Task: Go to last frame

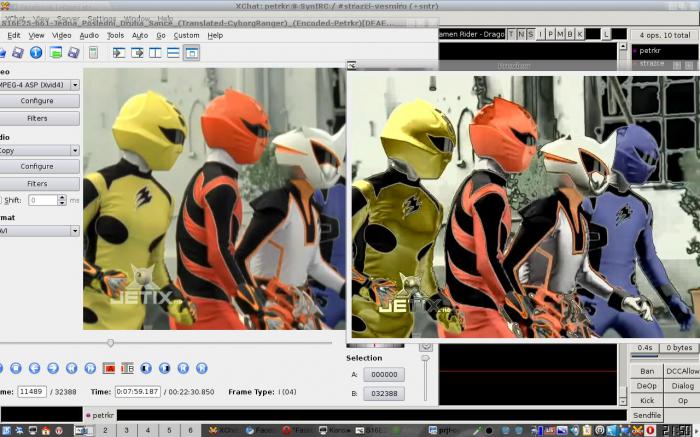Action: 202,368
